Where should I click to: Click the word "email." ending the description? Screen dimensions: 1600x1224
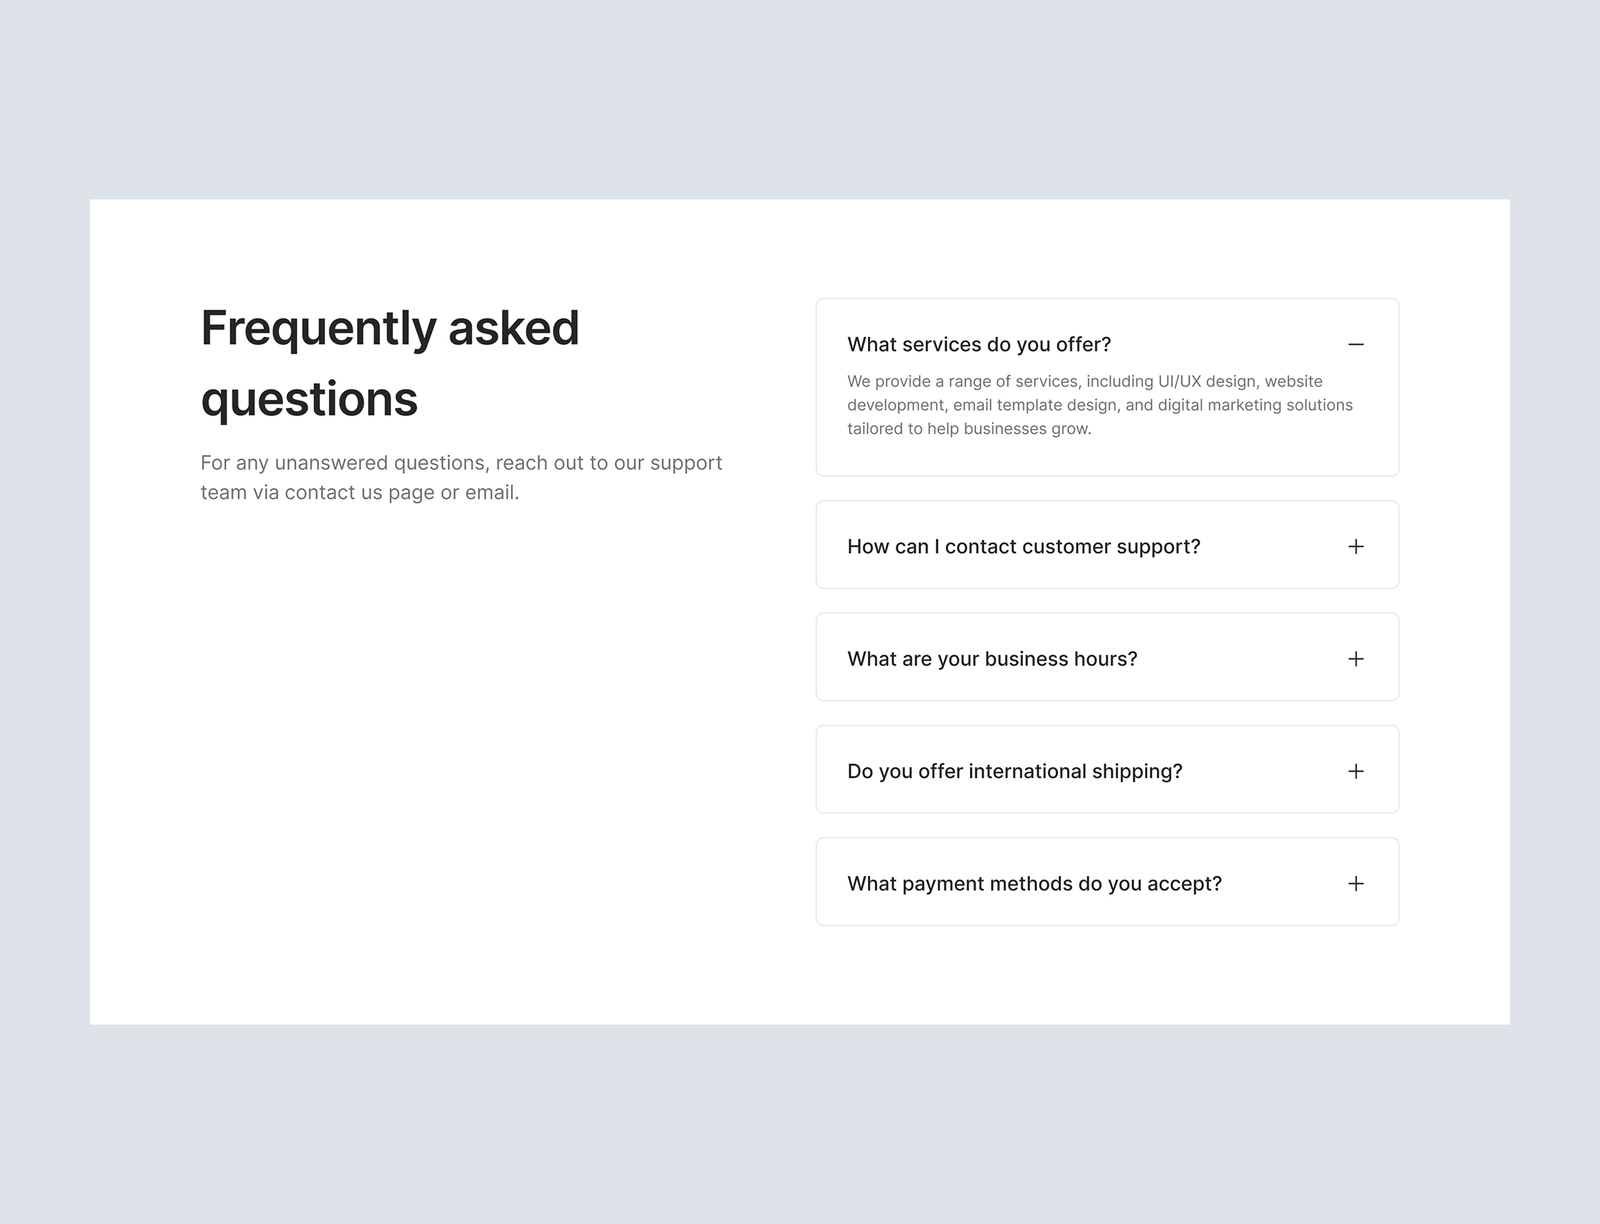click(x=492, y=492)
